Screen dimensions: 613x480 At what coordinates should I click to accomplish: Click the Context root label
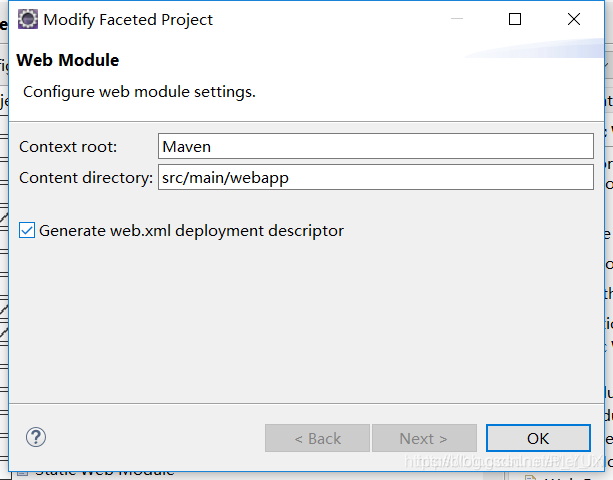point(68,147)
